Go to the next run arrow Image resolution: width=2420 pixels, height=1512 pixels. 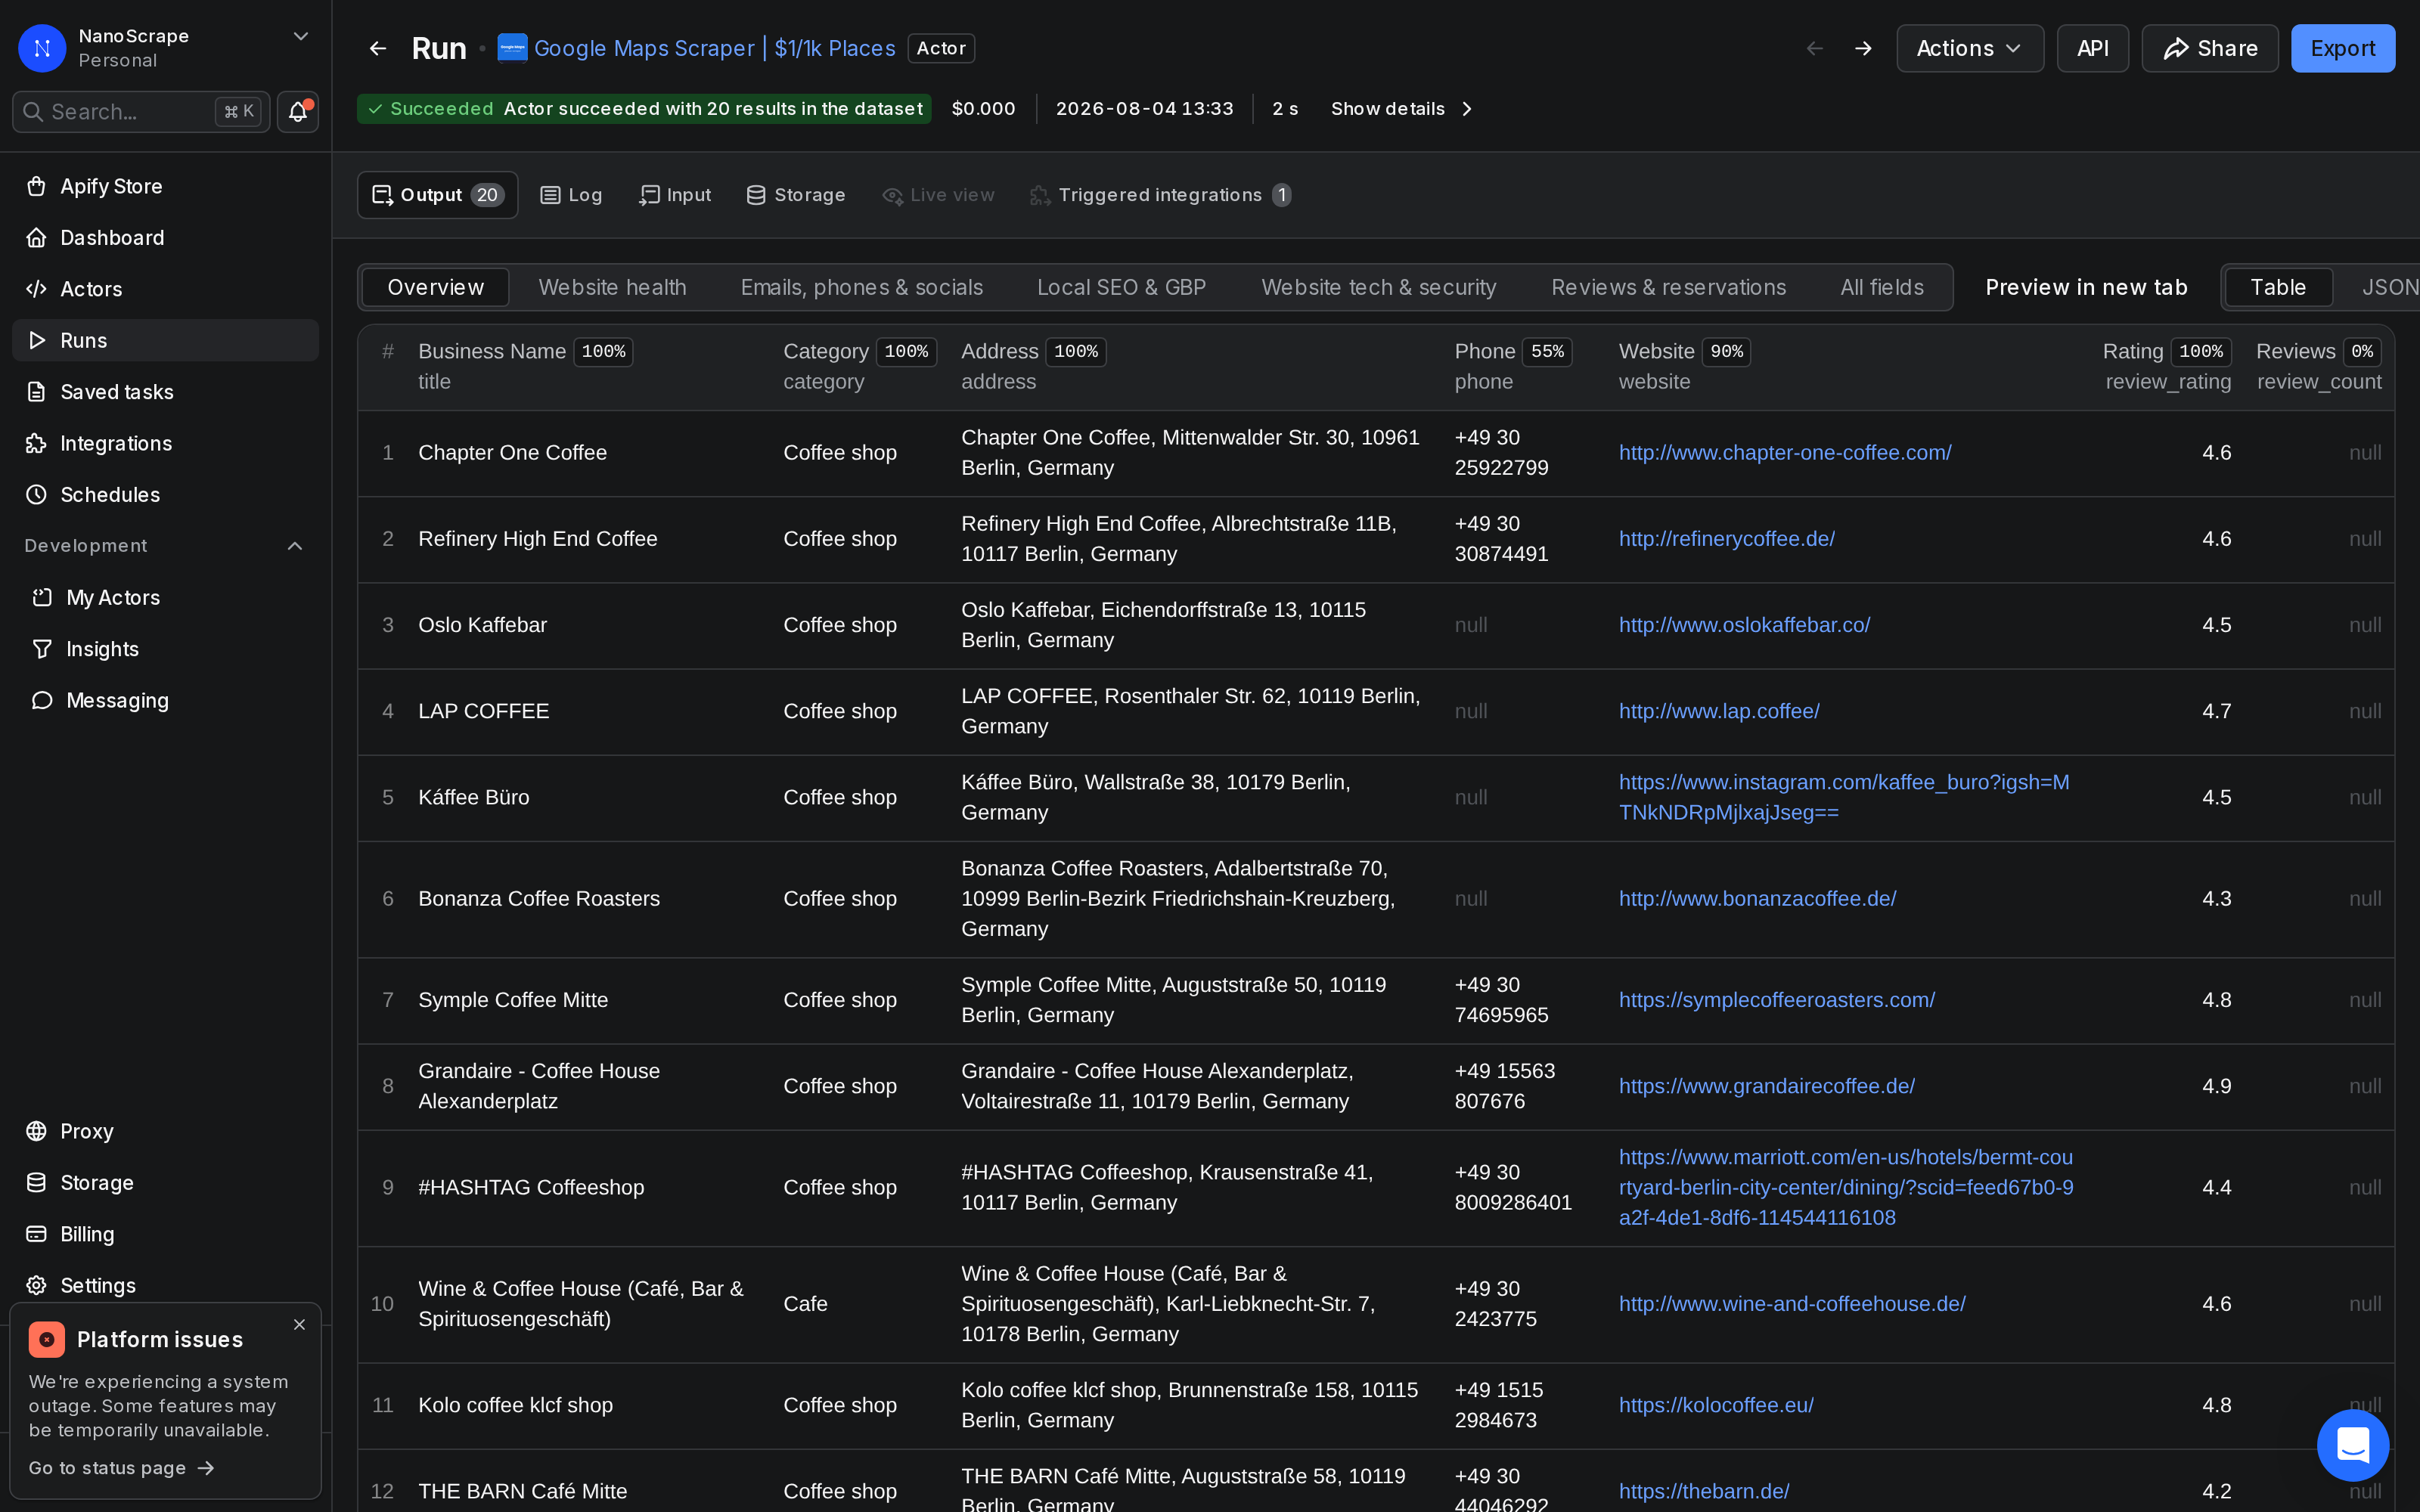pyautogui.click(x=1863, y=48)
